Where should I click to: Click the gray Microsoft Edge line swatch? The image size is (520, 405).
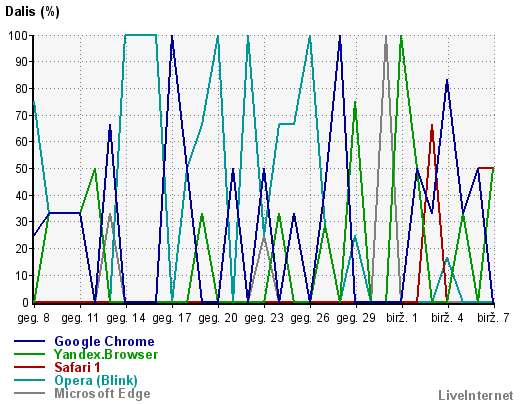(29, 393)
